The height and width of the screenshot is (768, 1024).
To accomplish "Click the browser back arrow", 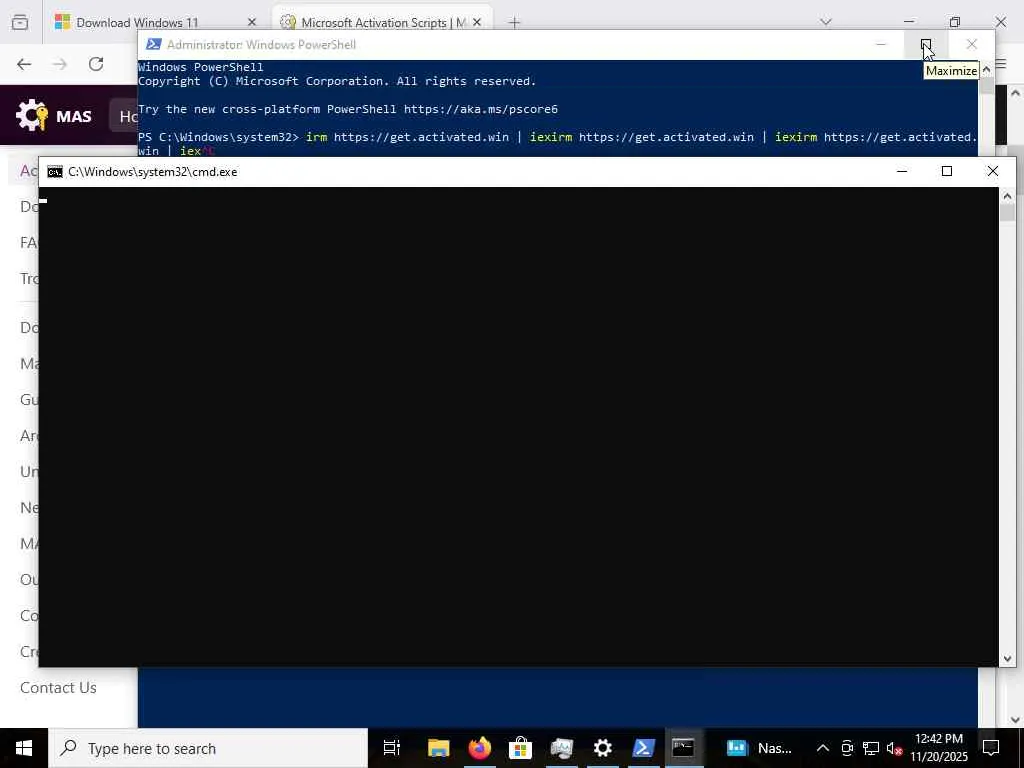I will click(24, 64).
